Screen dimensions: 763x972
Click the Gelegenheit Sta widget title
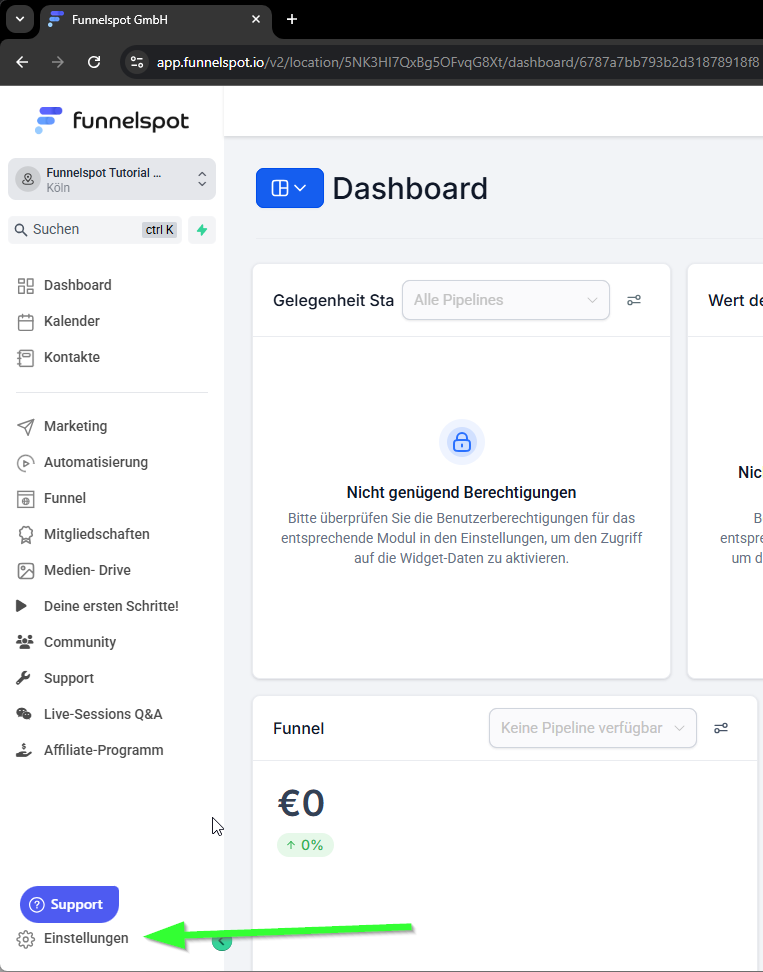tap(333, 300)
